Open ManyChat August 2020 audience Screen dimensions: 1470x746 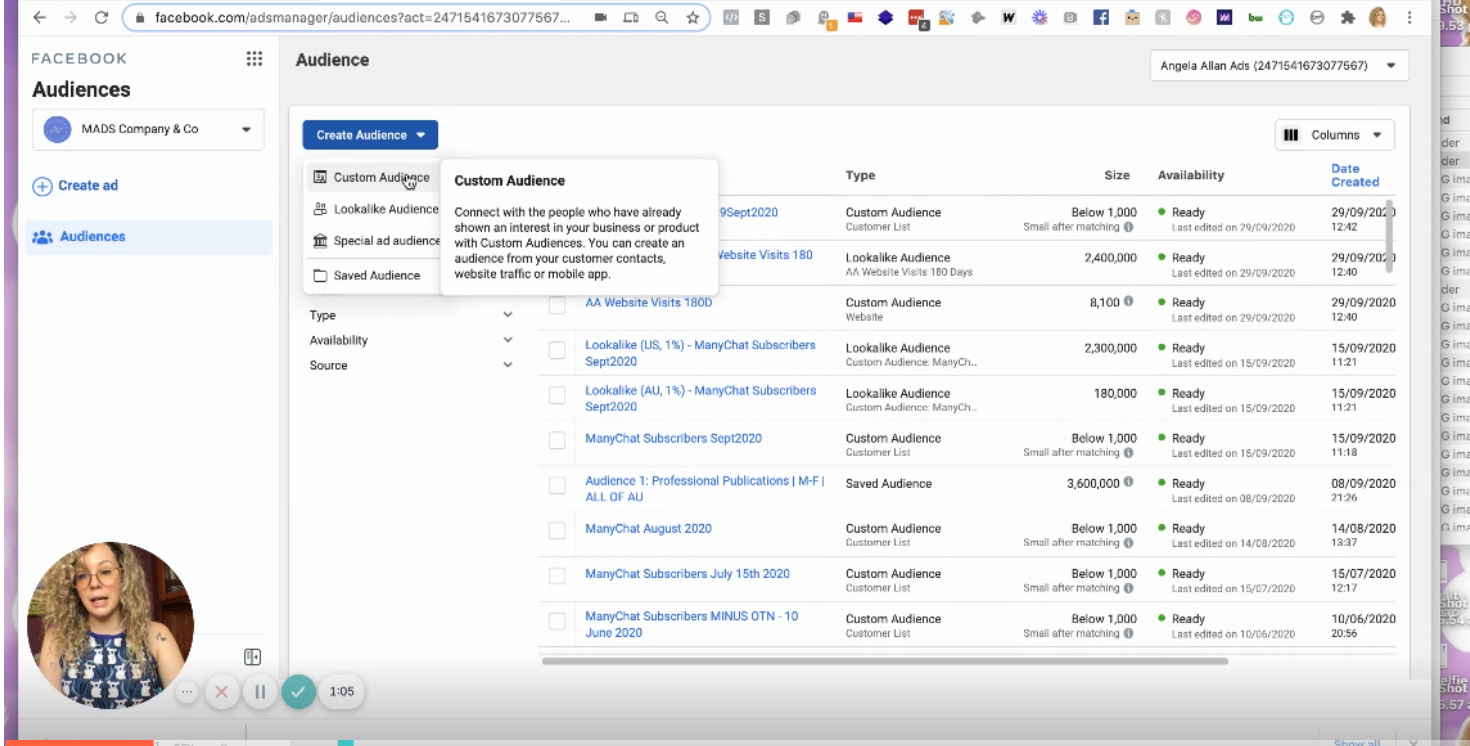648,528
